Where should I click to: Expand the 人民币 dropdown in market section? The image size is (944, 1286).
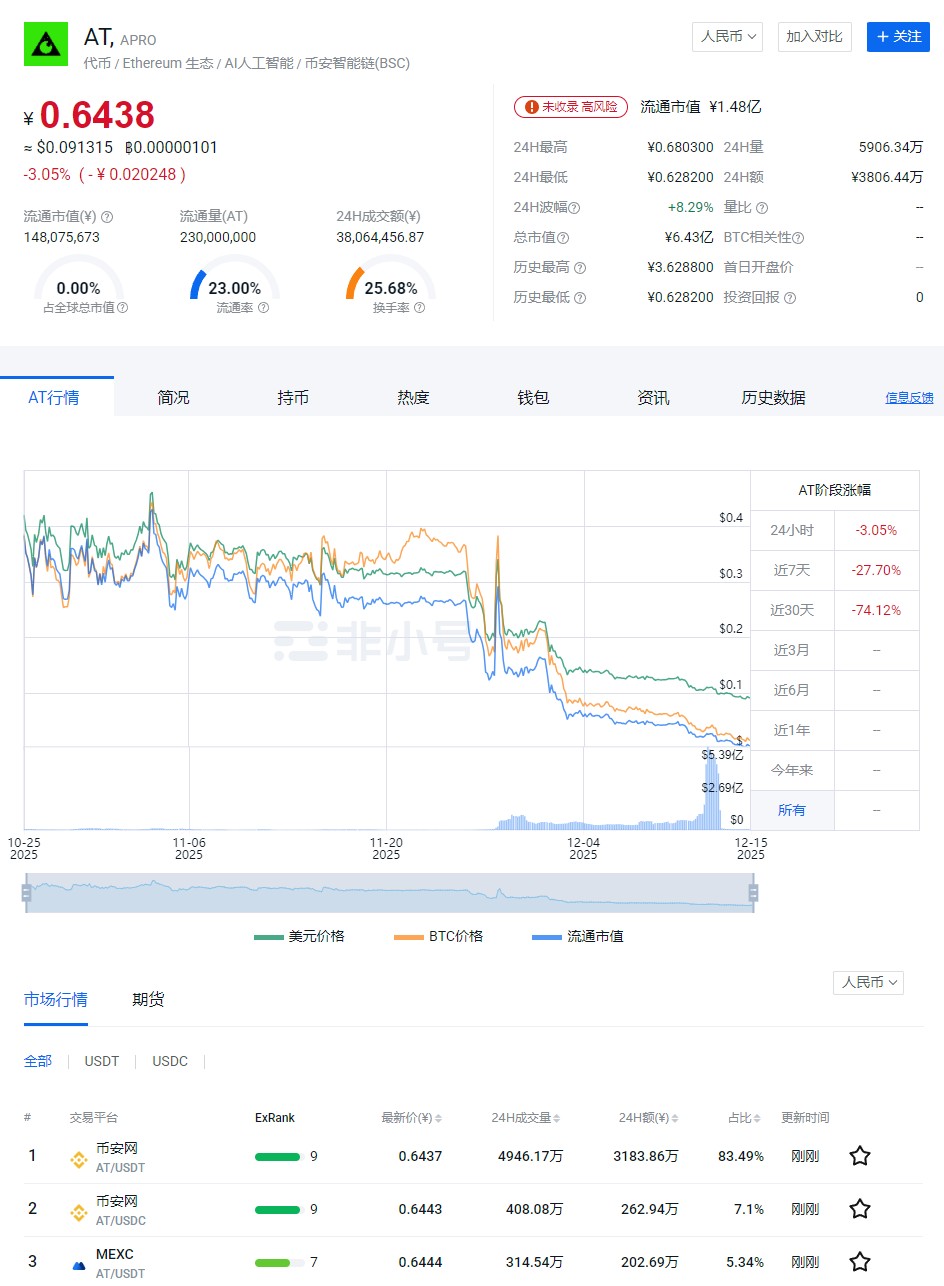868,983
